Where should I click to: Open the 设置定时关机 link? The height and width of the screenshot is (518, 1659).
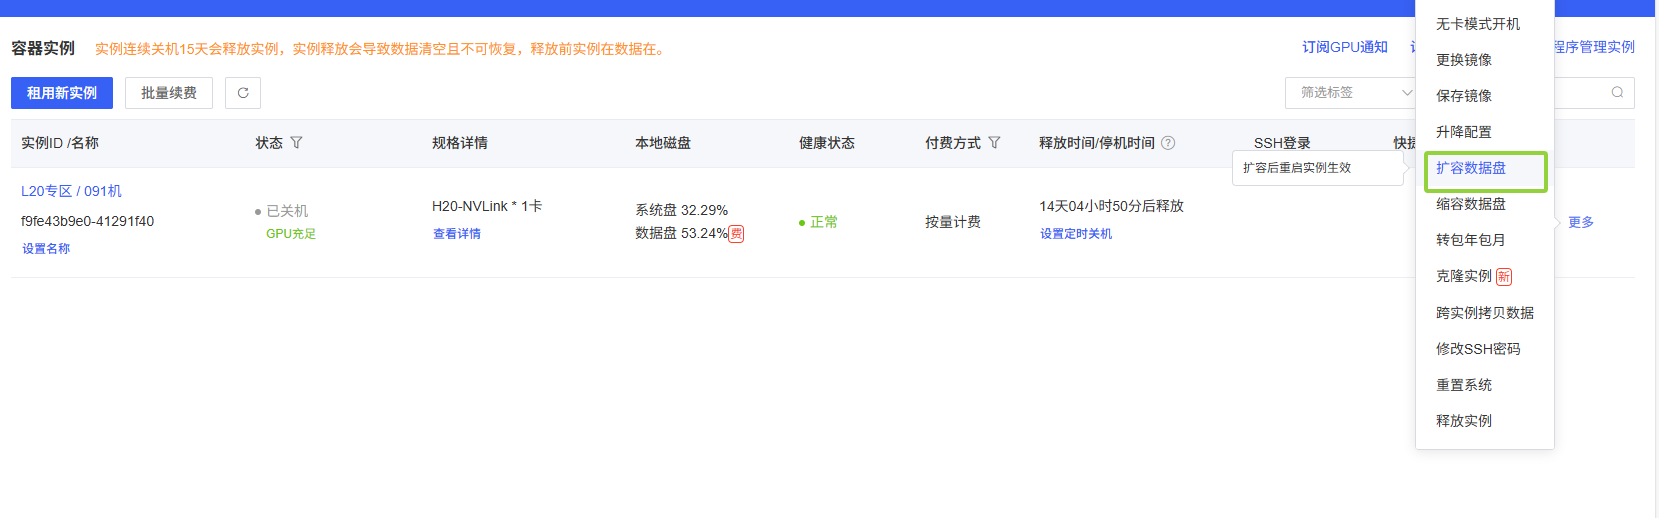[x=1076, y=234]
